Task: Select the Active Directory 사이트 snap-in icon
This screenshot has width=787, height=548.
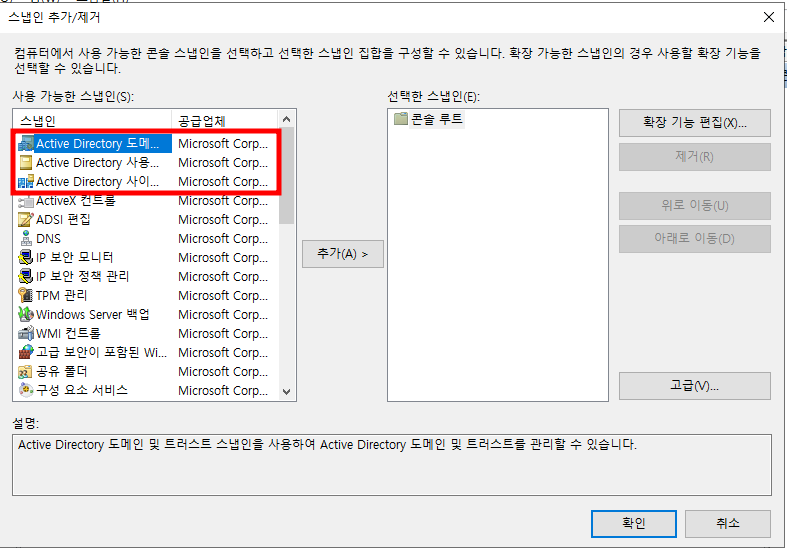Action: click(26, 182)
